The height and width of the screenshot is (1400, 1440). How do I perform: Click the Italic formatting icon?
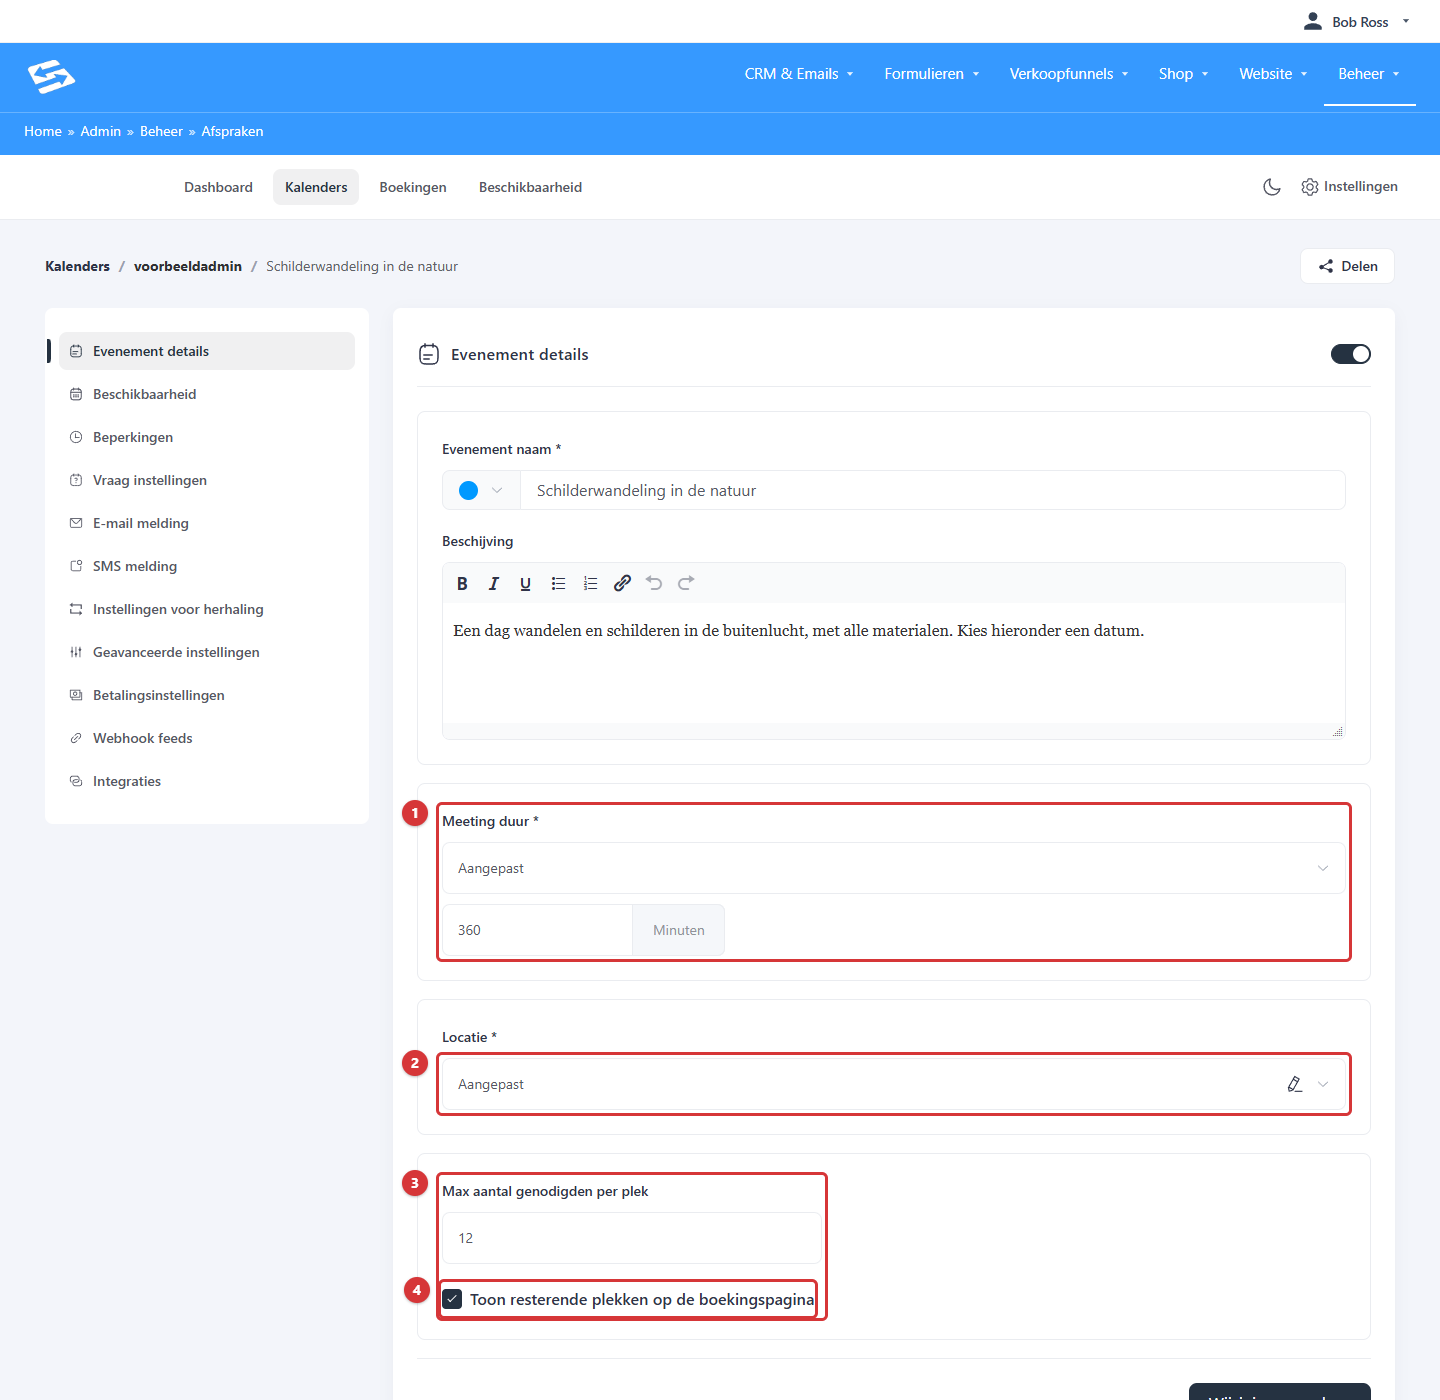tap(494, 584)
